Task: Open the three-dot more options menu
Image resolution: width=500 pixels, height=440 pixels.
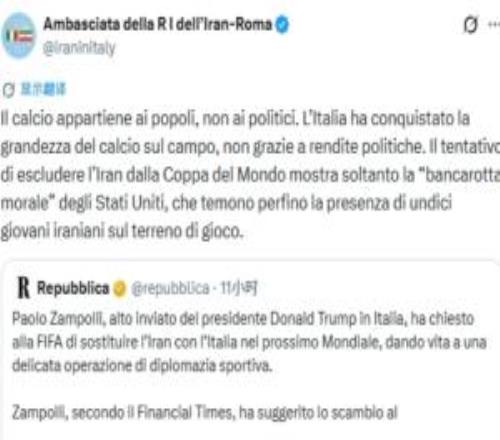Action: point(494,24)
